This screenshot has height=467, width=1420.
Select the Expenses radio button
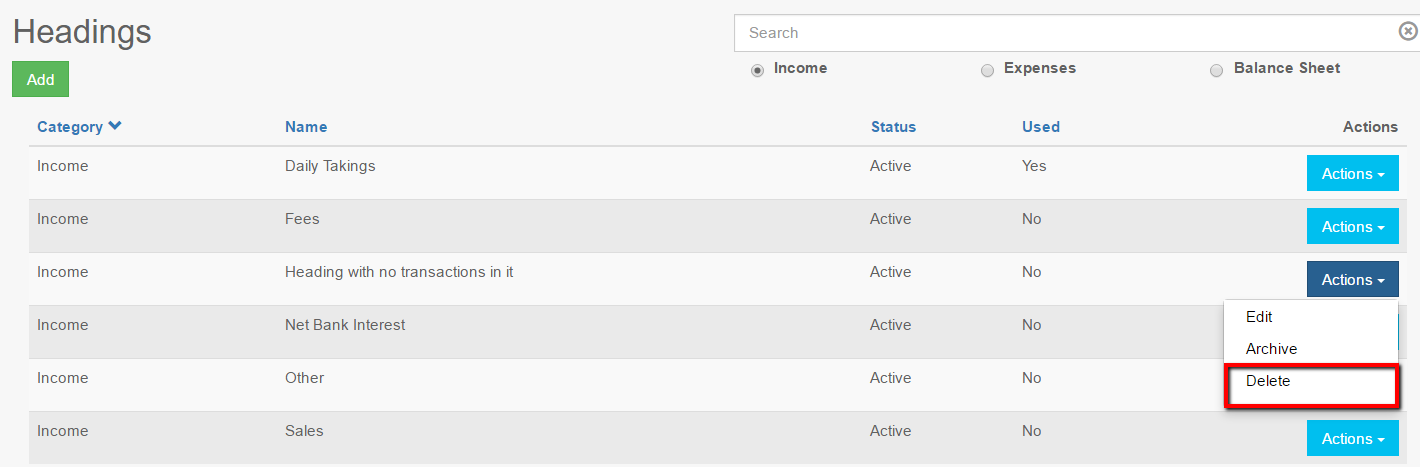pyautogui.click(x=987, y=70)
